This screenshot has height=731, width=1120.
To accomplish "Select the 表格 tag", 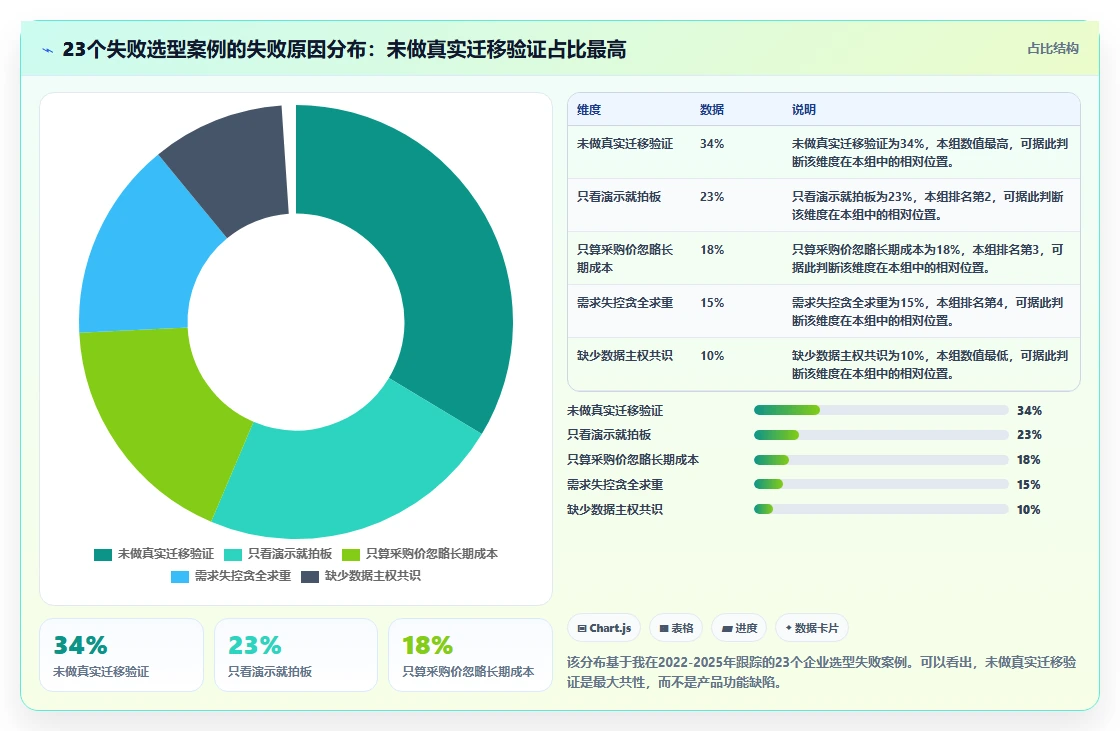I will pos(676,628).
